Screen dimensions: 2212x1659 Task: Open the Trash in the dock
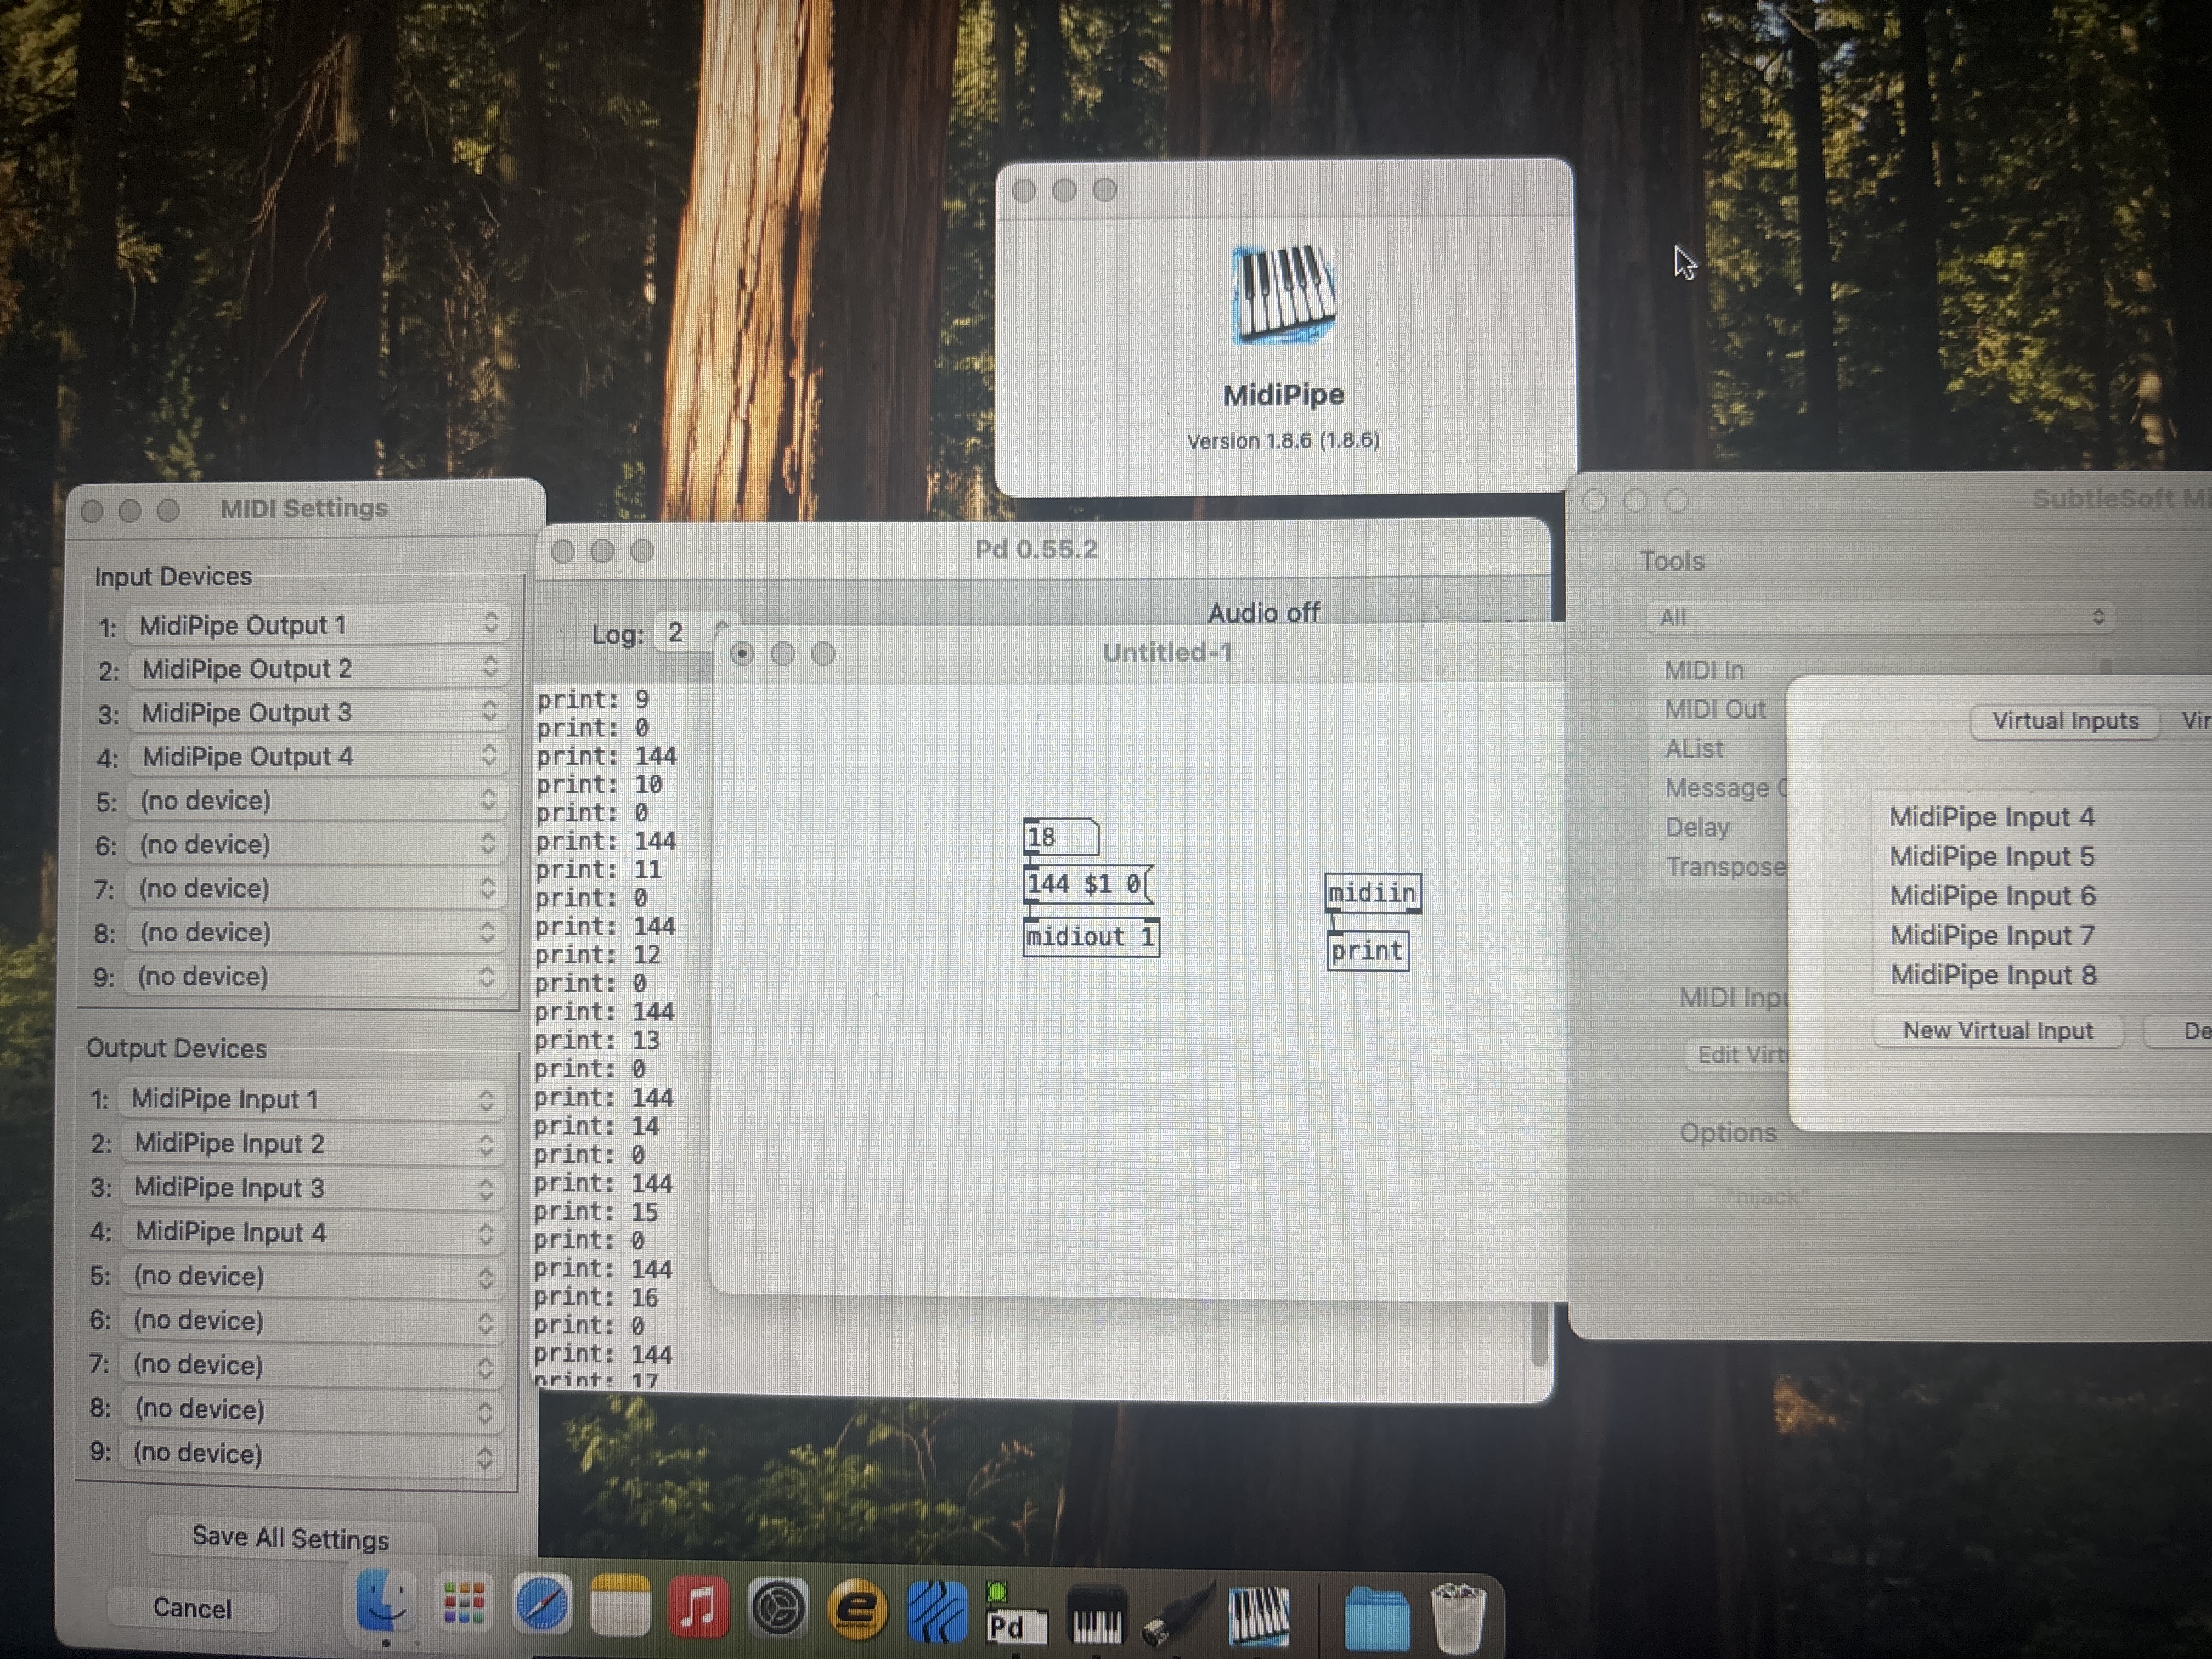1458,1618
